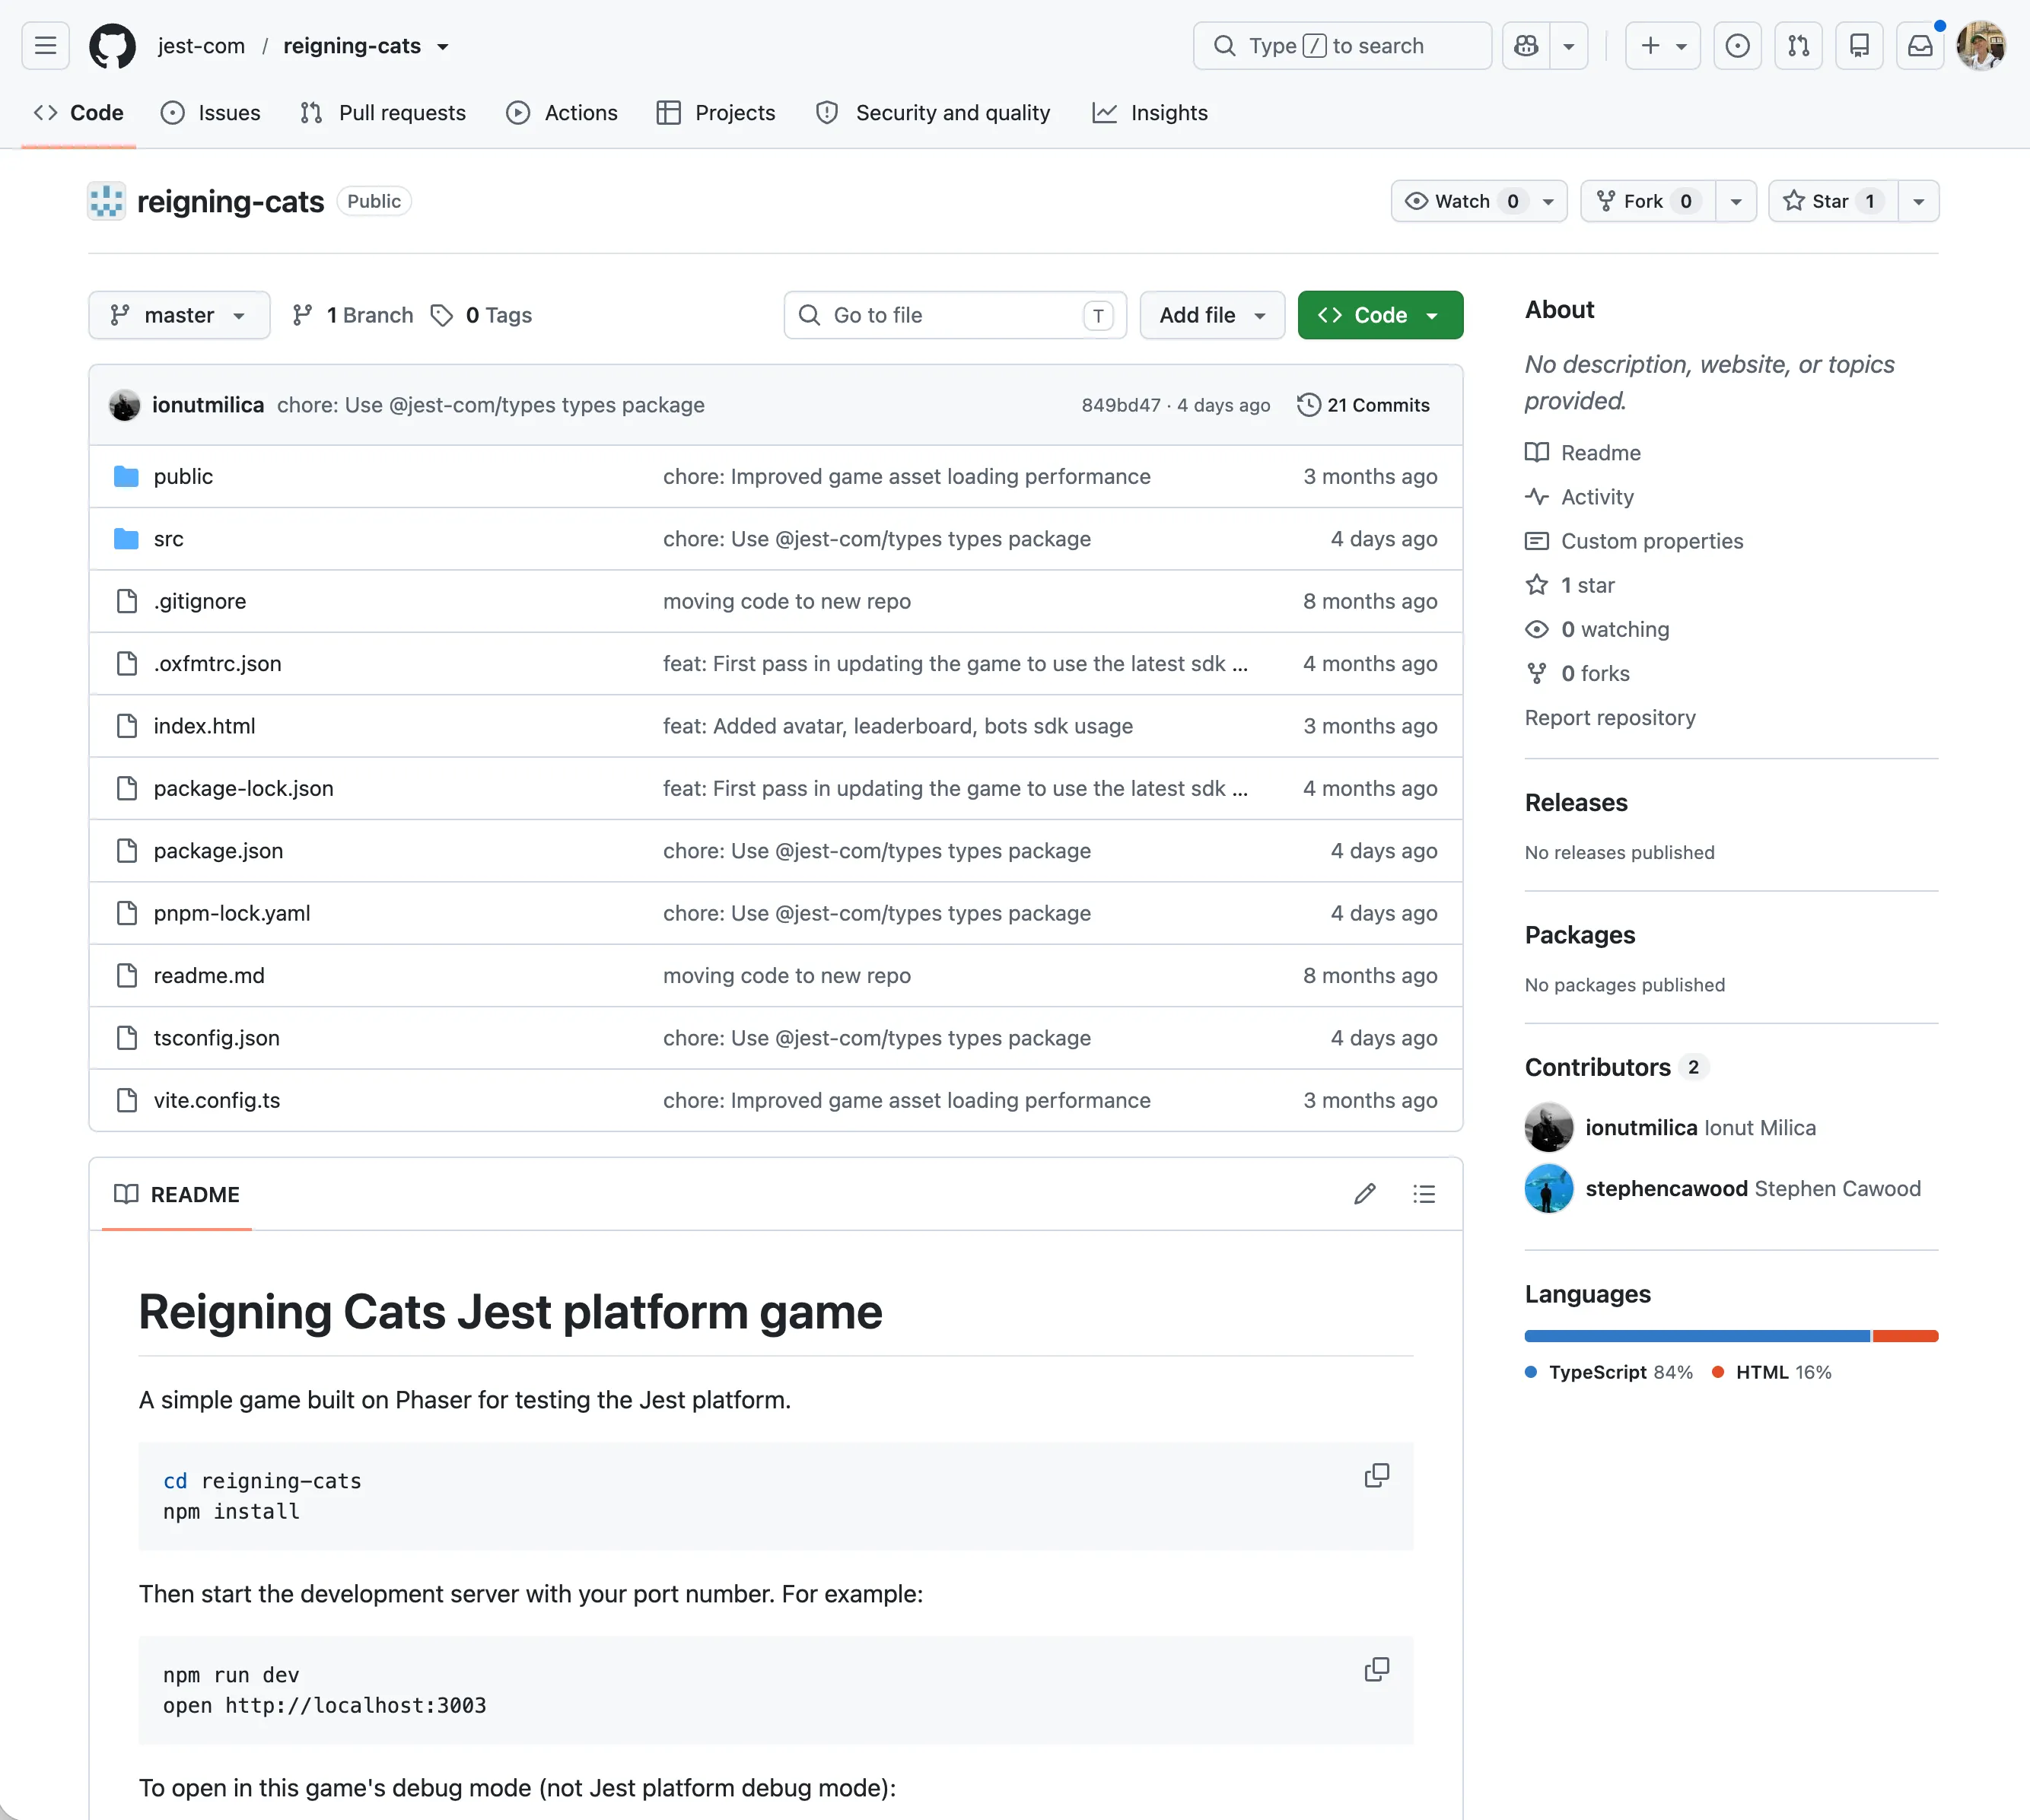Screen dimensions: 2030x1820
Task: Click the HTML orange language bar segment
Action: click(x=1905, y=1336)
